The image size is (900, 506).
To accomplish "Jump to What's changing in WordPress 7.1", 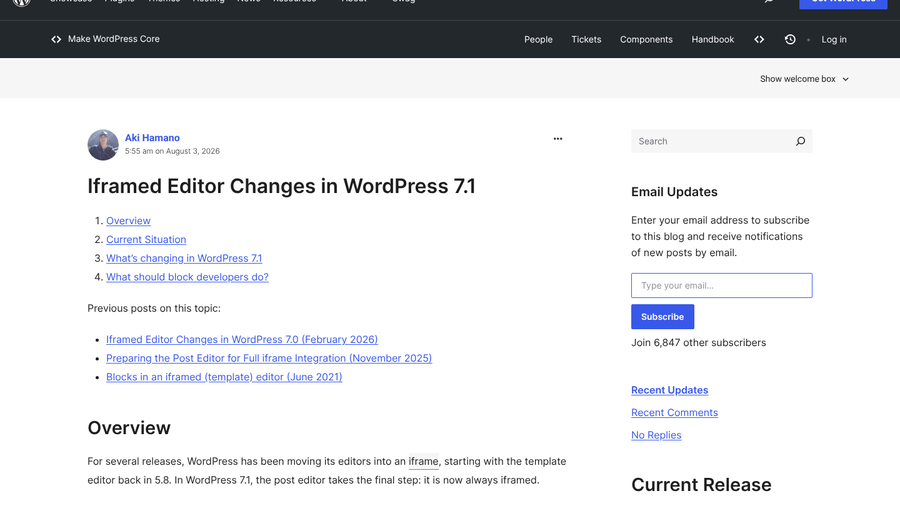I will (184, 258).
